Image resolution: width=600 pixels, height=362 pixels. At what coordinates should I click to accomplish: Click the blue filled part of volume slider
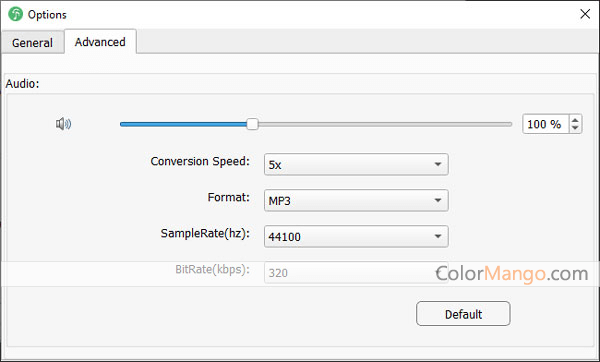183,124
